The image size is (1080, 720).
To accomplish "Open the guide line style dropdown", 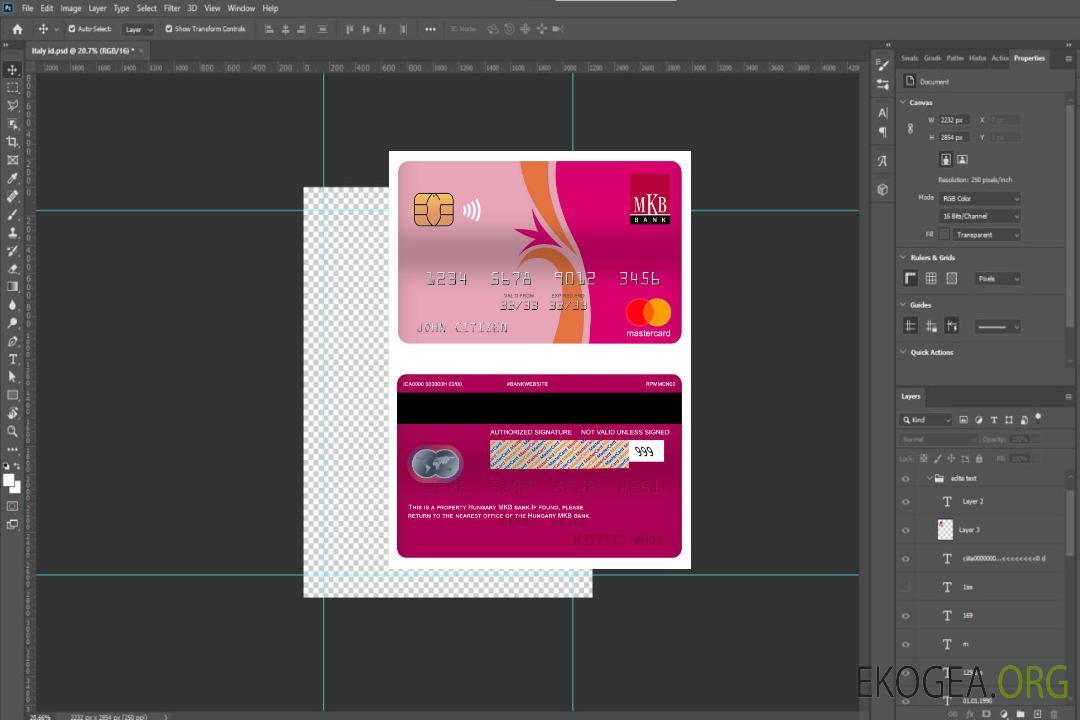I will pyautogui.click(x=997, y=327).
